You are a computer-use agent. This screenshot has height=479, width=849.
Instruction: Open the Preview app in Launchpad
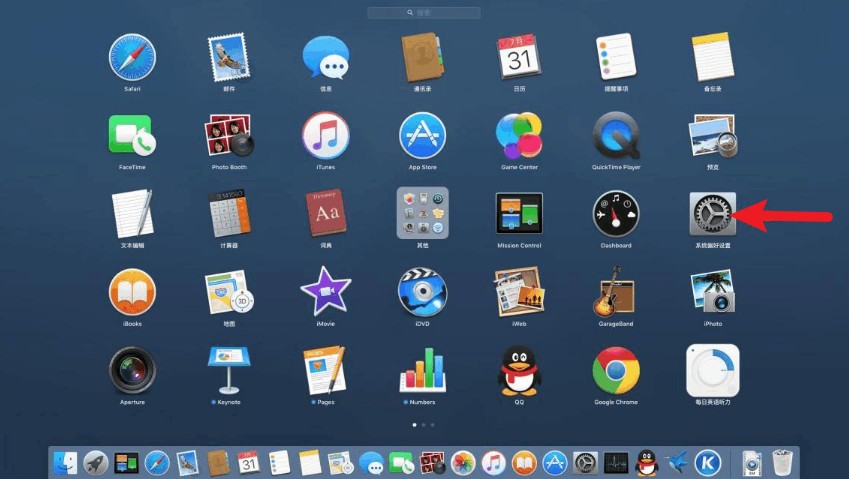713,135
